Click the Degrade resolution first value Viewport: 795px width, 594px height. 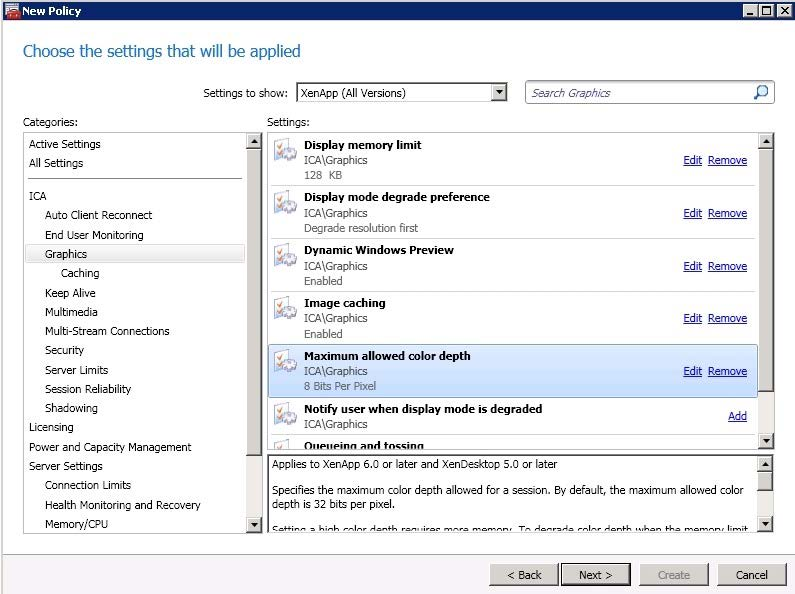pos(361,228)
